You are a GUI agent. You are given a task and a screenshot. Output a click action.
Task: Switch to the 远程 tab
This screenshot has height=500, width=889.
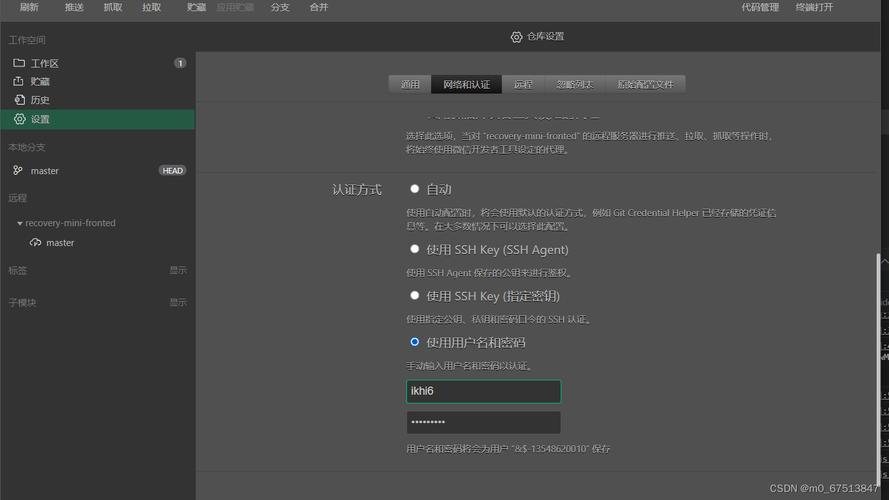click(523, 84)
